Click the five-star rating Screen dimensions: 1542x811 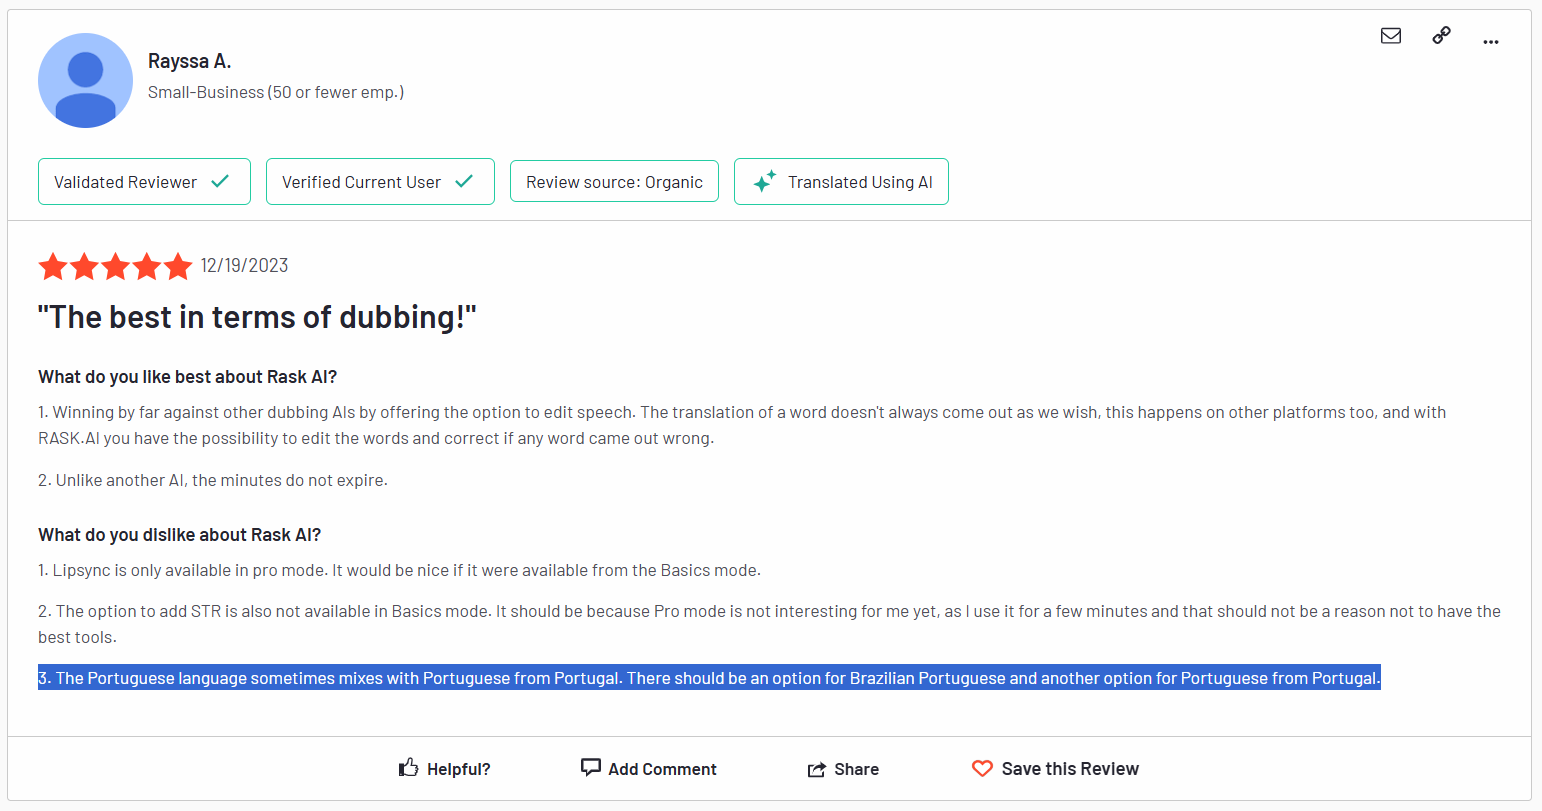click(115, 266)
